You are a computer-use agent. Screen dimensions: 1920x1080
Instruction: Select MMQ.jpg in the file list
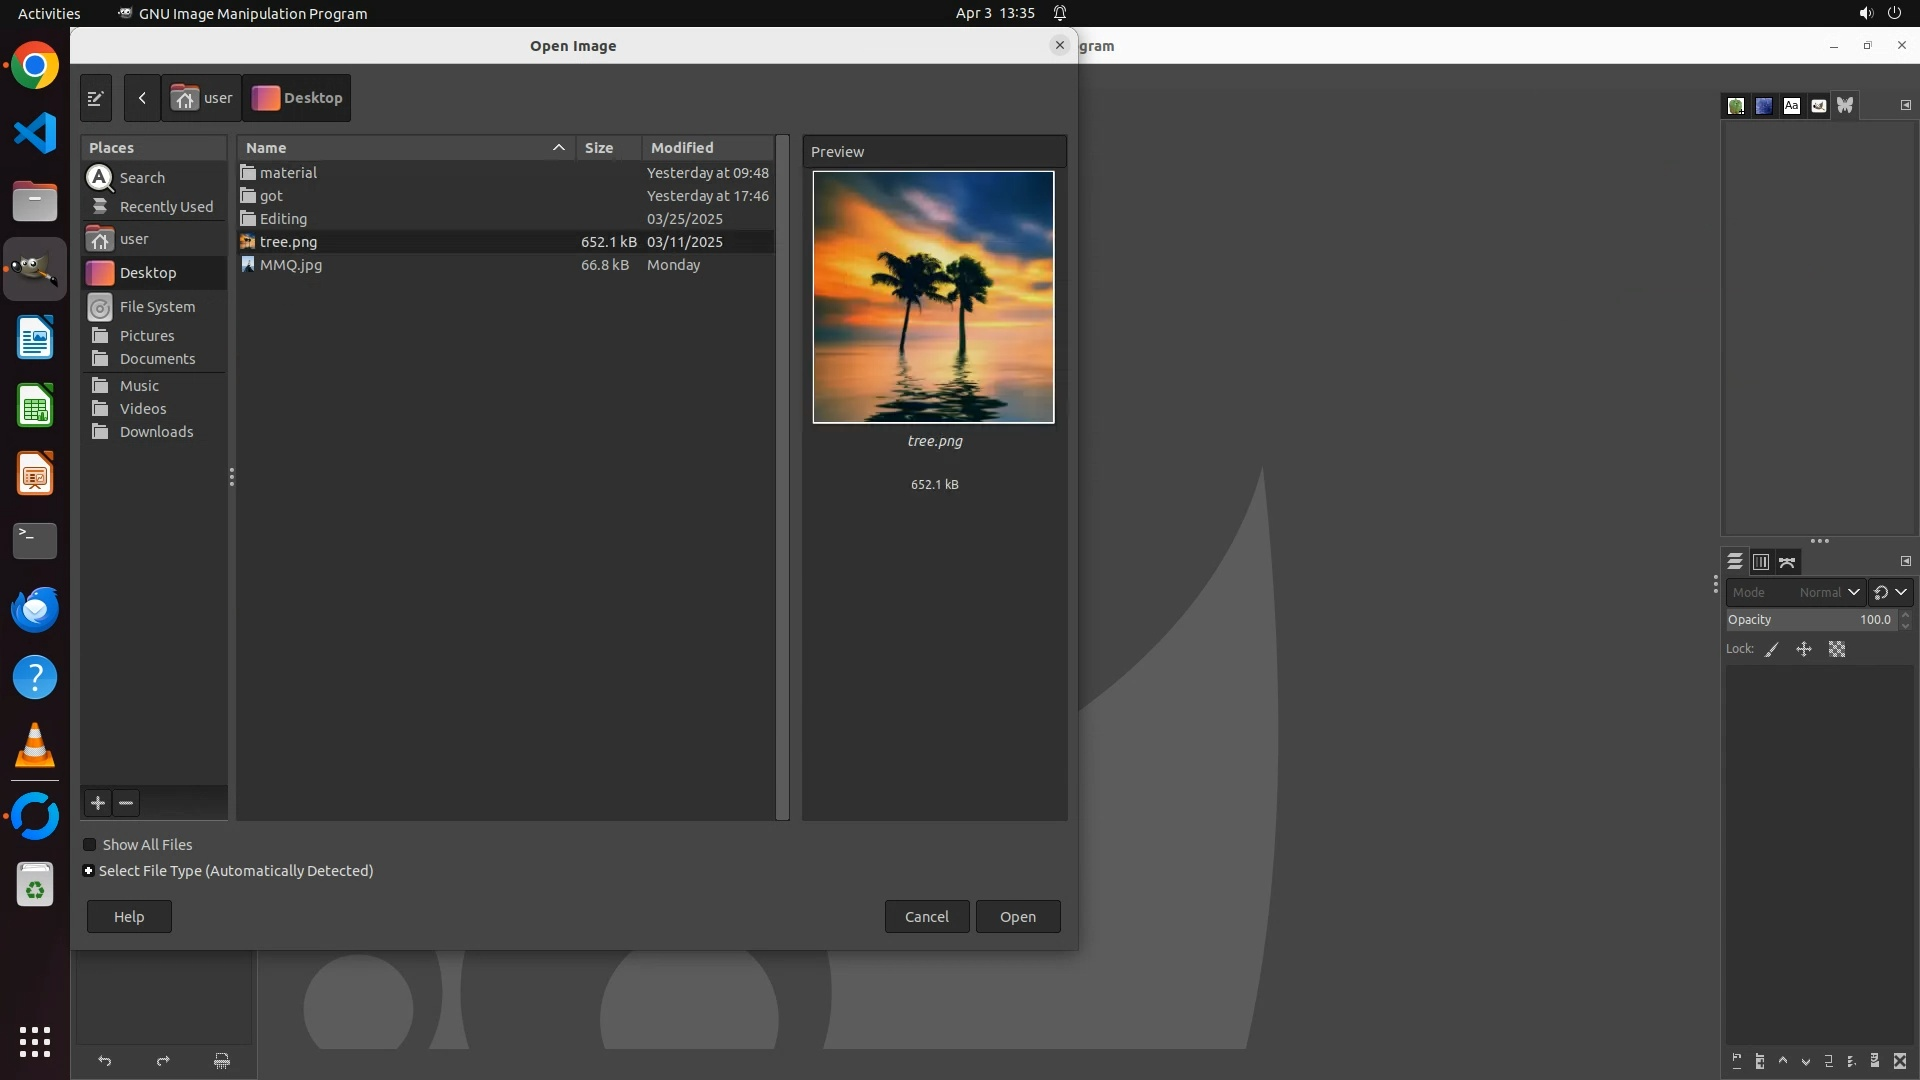pos(291,265)
